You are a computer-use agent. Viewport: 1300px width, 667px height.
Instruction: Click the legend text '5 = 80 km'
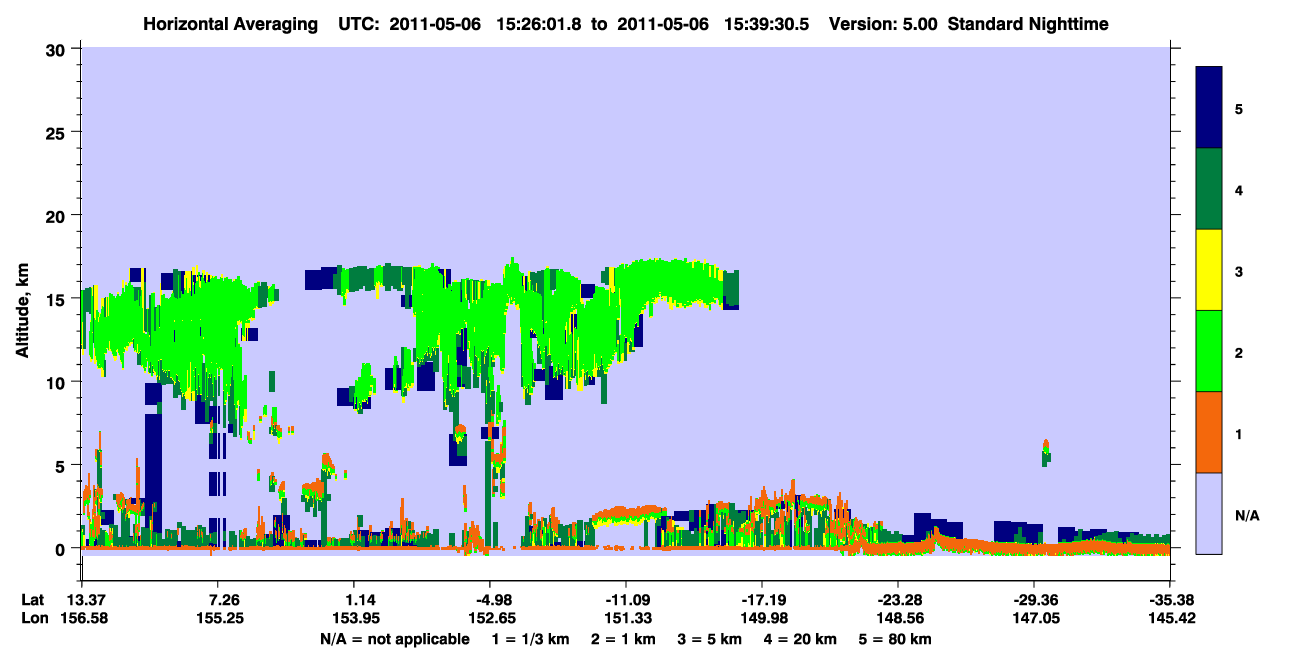click(x=896, y=639)
